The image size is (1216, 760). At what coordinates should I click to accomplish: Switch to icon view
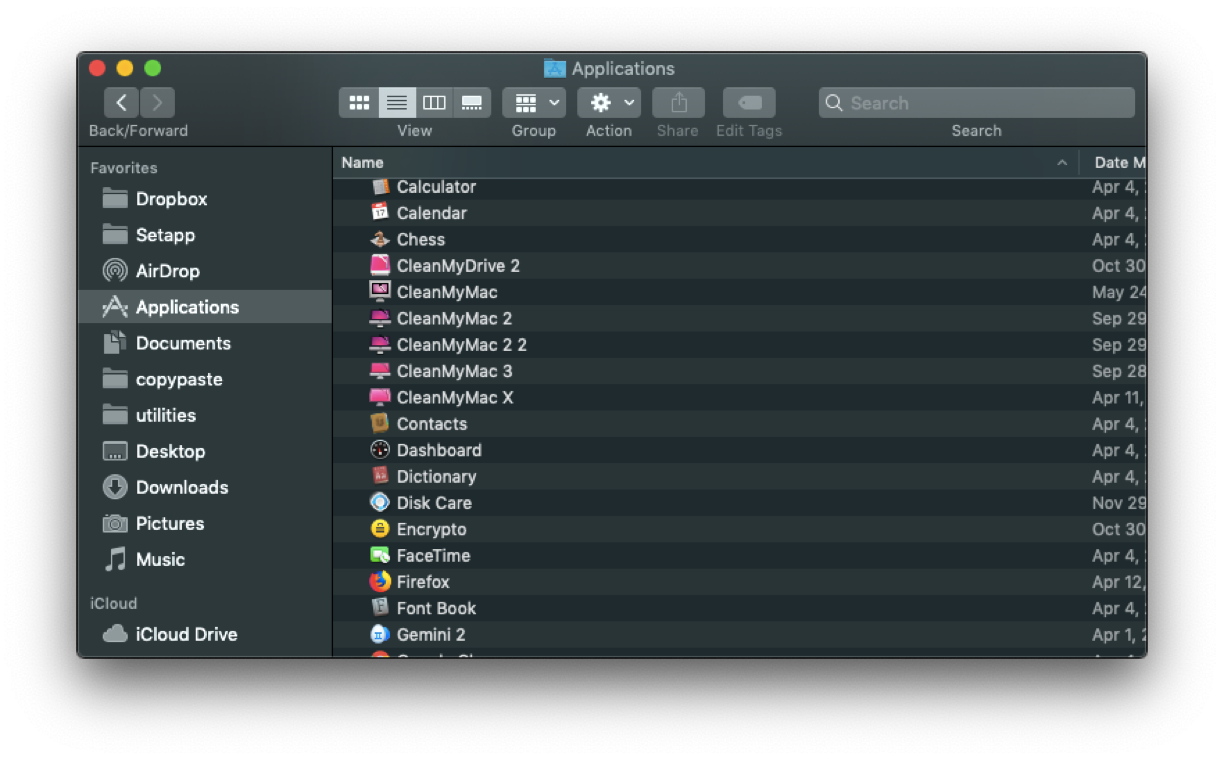coord(359,103)
